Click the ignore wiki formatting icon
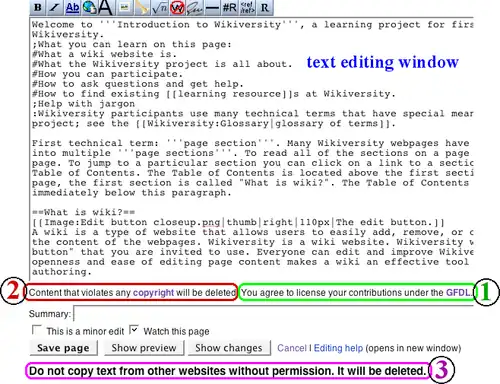Image resolution: width=500 pixels, height=384 pixels. [x=177, y=7]
